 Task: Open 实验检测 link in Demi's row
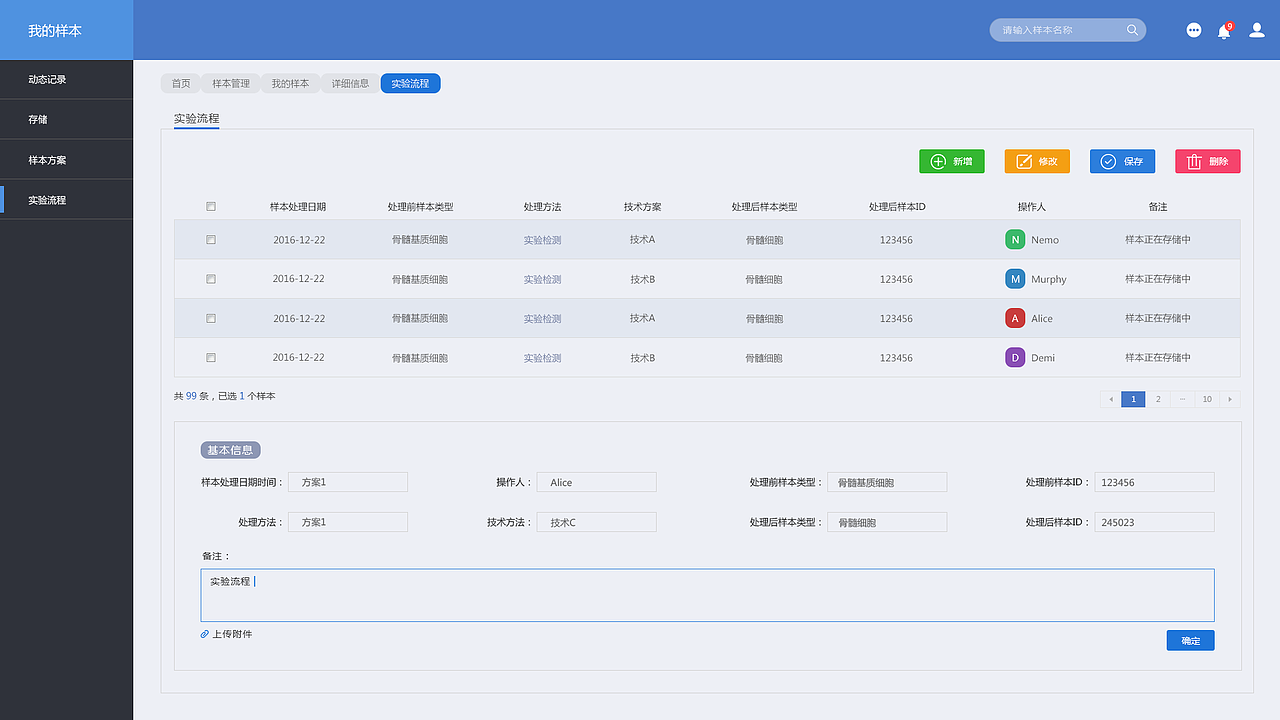pyautogui.click(x=542, y=357)
